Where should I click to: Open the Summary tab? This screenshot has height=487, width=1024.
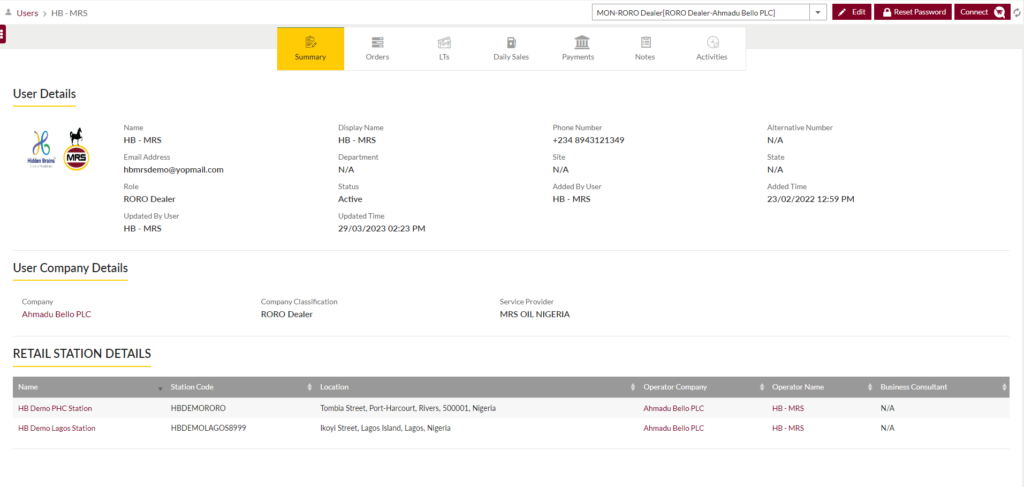pos(310,49)
